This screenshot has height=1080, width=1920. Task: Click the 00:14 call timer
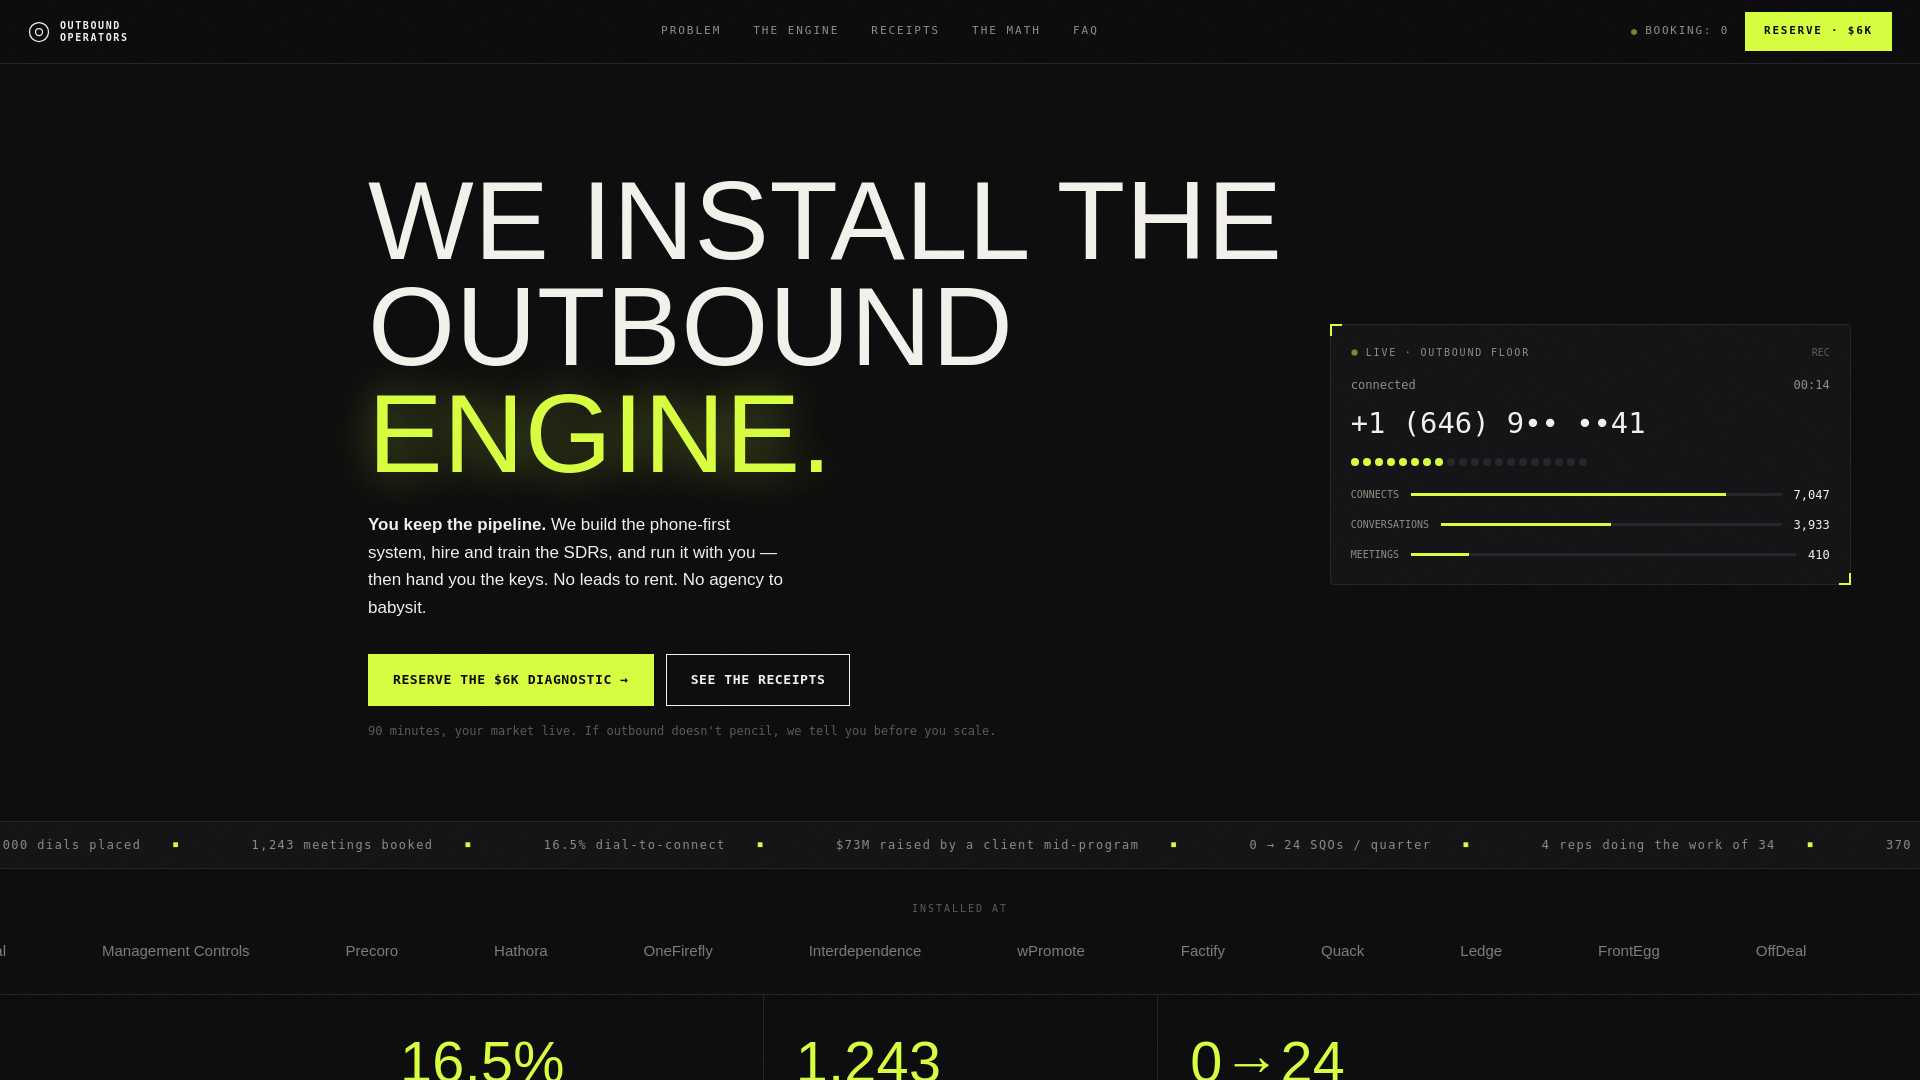pos(1811,385)
